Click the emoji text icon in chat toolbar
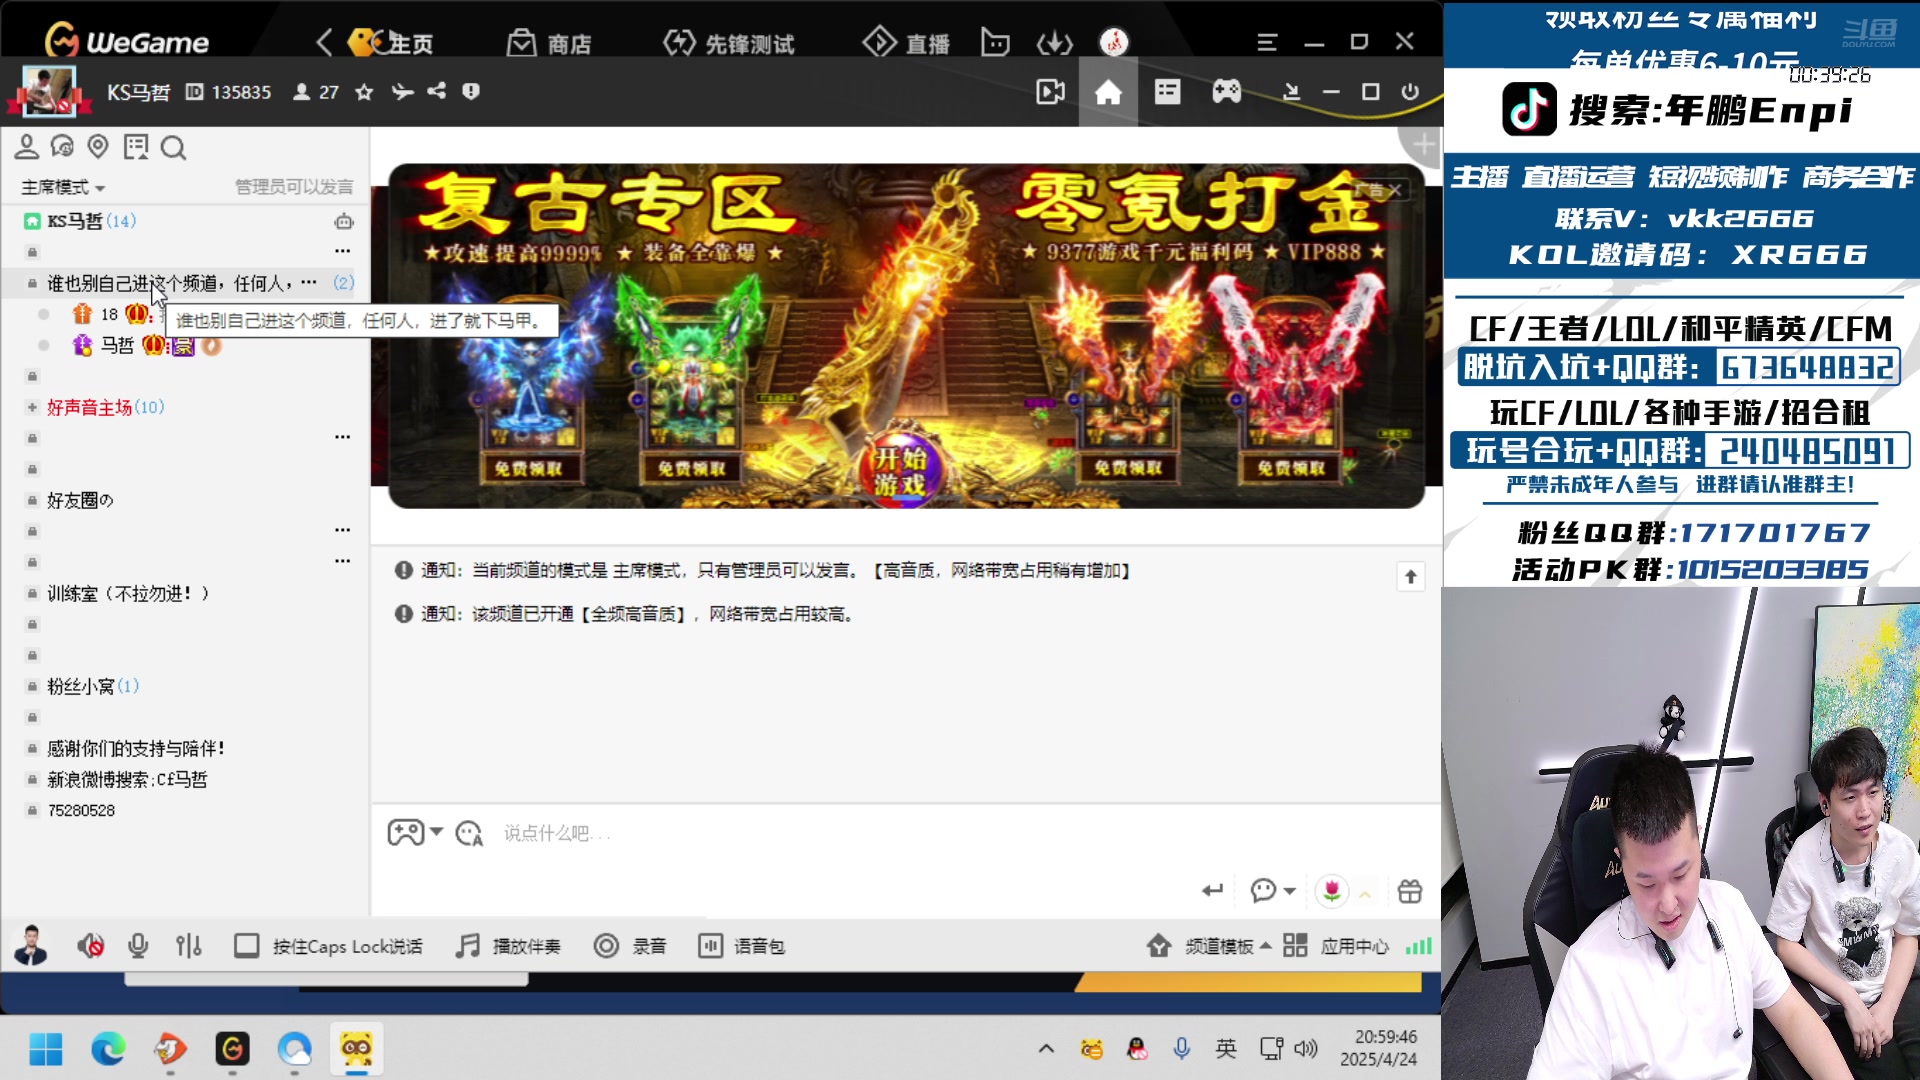The image size is (1920, 1080). click(469, 833)
